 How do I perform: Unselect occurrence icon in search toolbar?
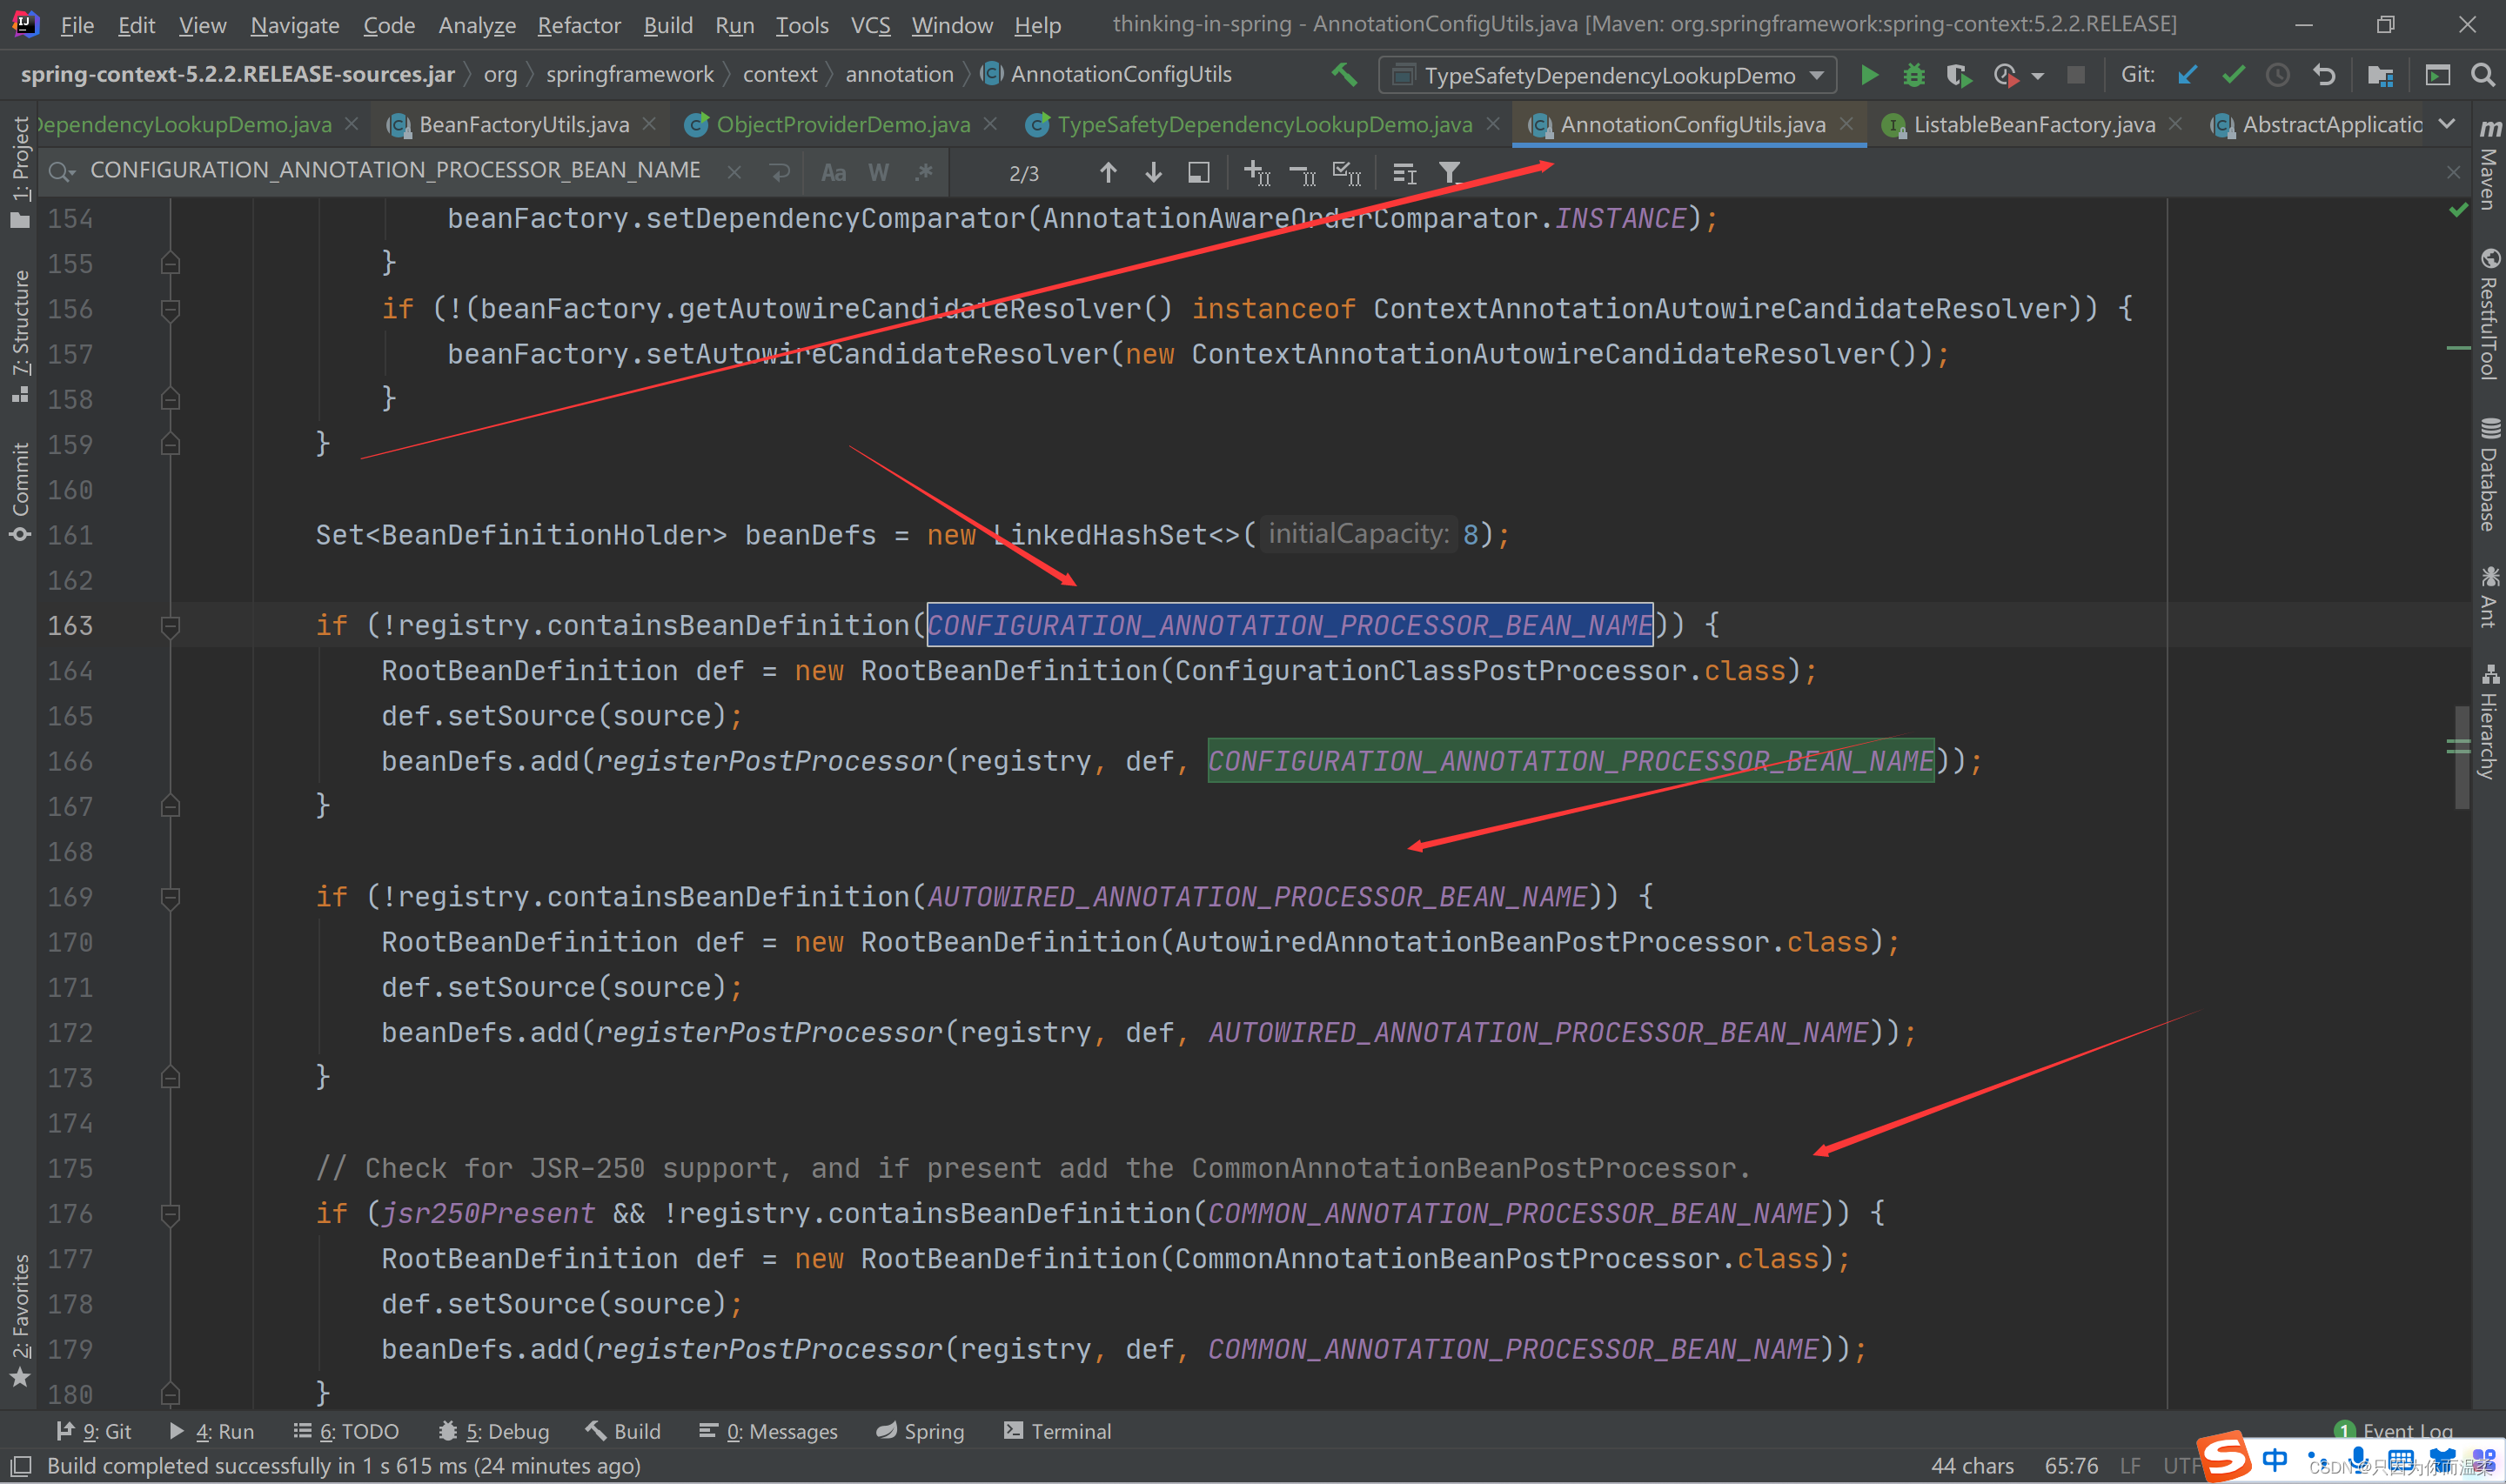pyautogui.click(x=1302, y=173)
